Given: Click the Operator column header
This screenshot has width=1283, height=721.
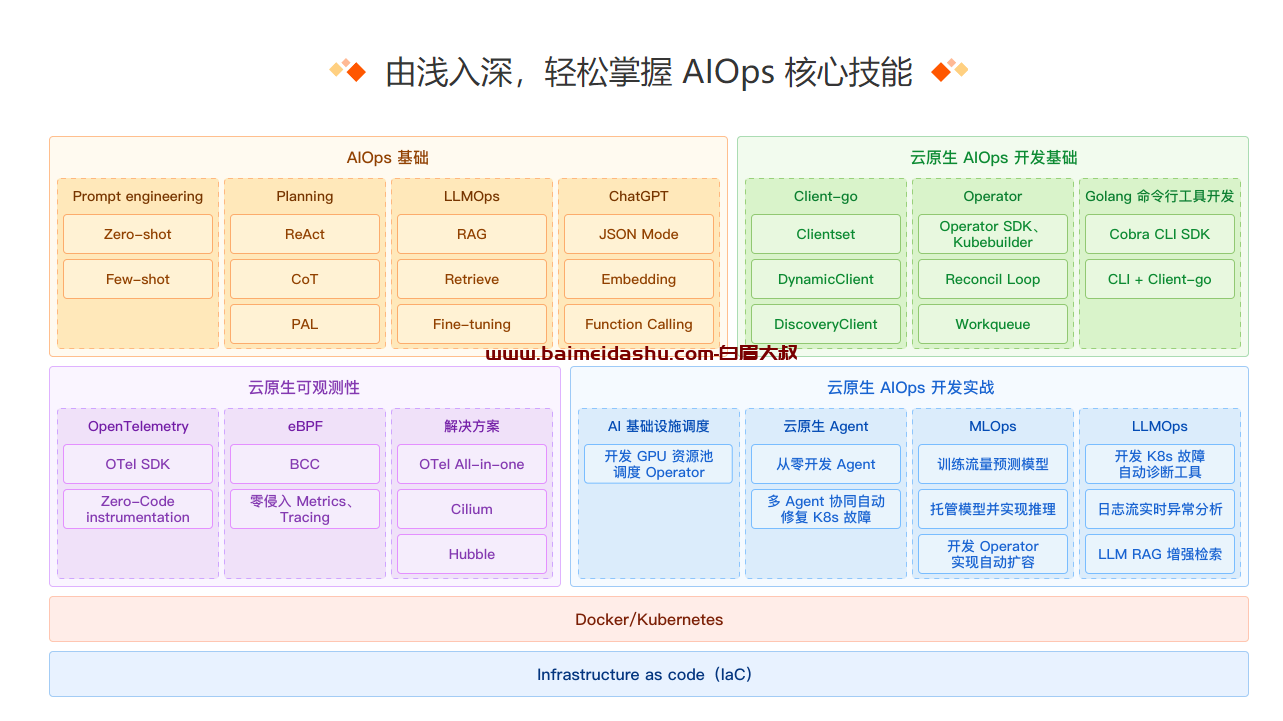Looking at the screenshot, I should (993, 196).
